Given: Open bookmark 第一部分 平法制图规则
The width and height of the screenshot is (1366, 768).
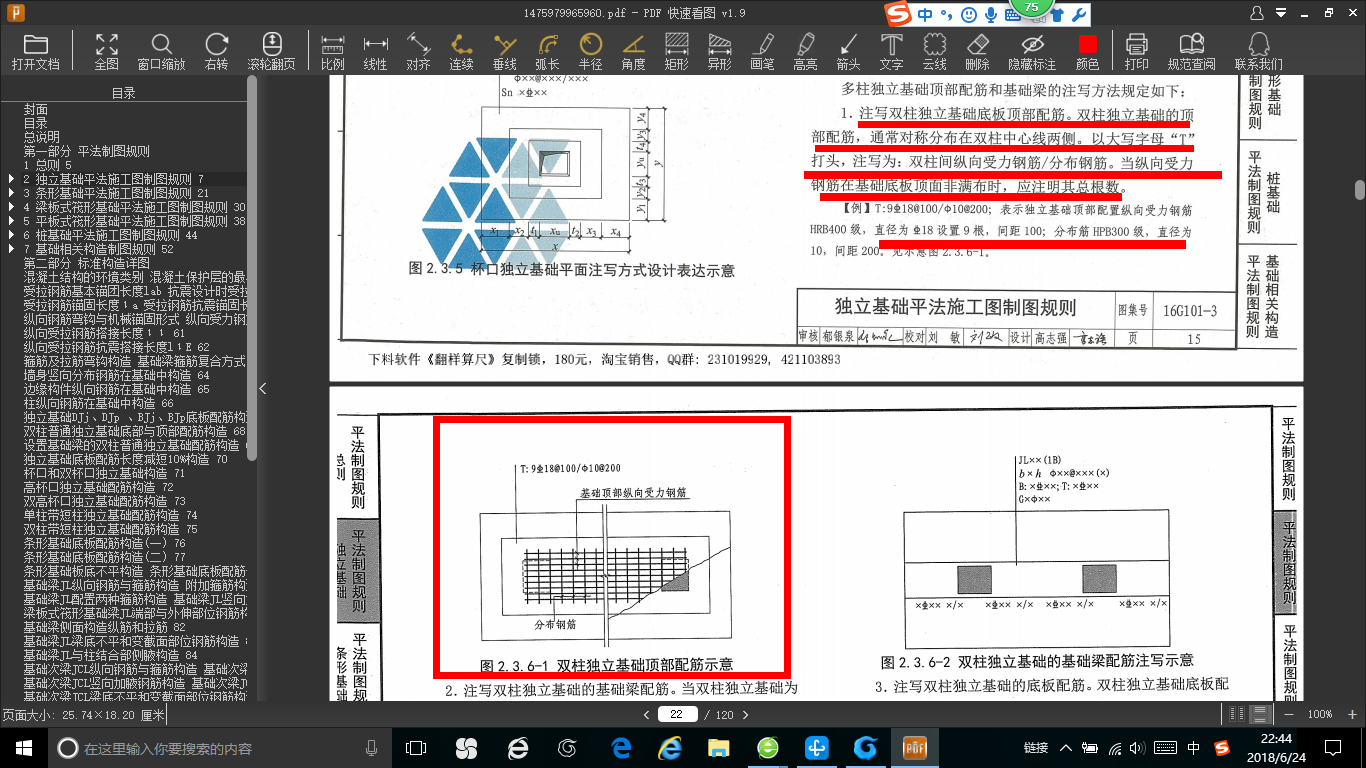Looking at the screenshot, I should click(86, 150).
